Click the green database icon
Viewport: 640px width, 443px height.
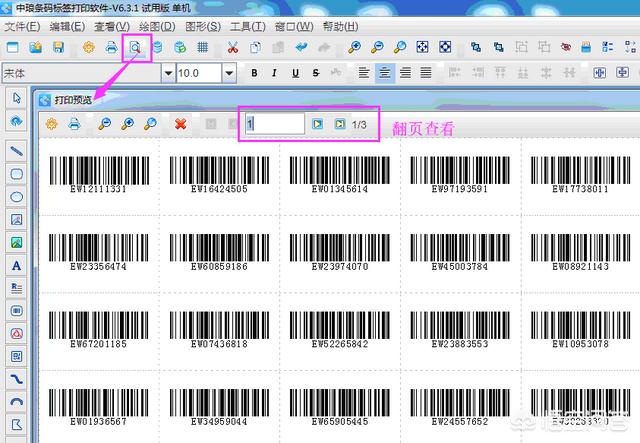click(x=180, y=47)
